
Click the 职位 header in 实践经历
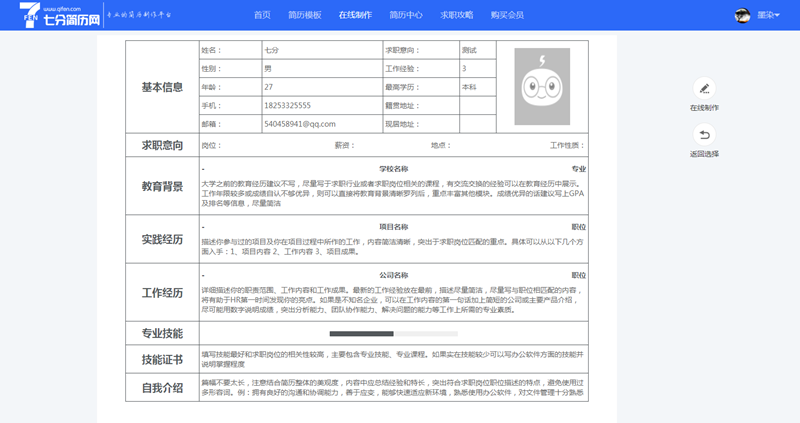pos(579,227)
